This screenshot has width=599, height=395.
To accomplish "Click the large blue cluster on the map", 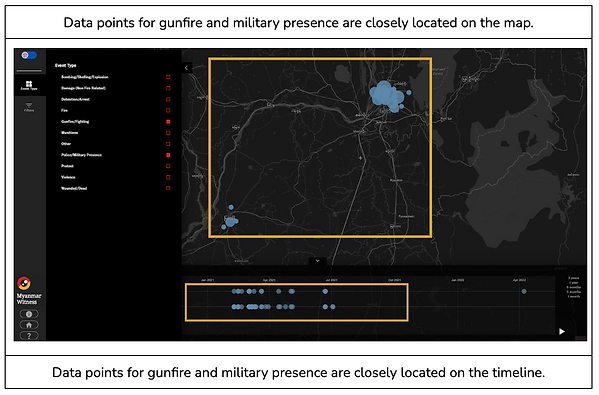I will pos(386,96).
